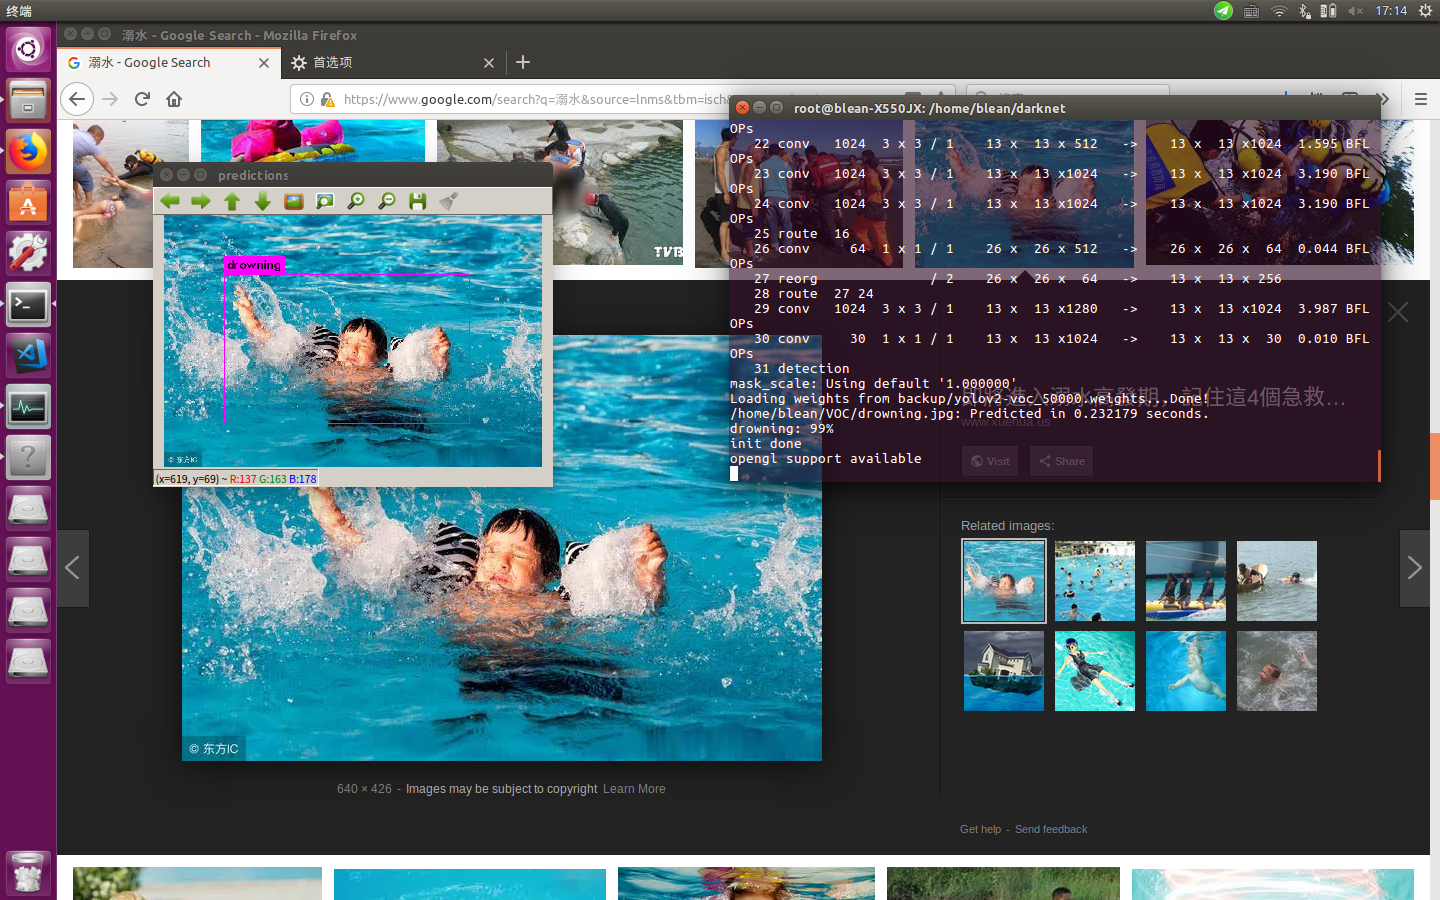Open Ubuntu Software from the dock
Screen dimensions: 1440x900
[28, 204]
